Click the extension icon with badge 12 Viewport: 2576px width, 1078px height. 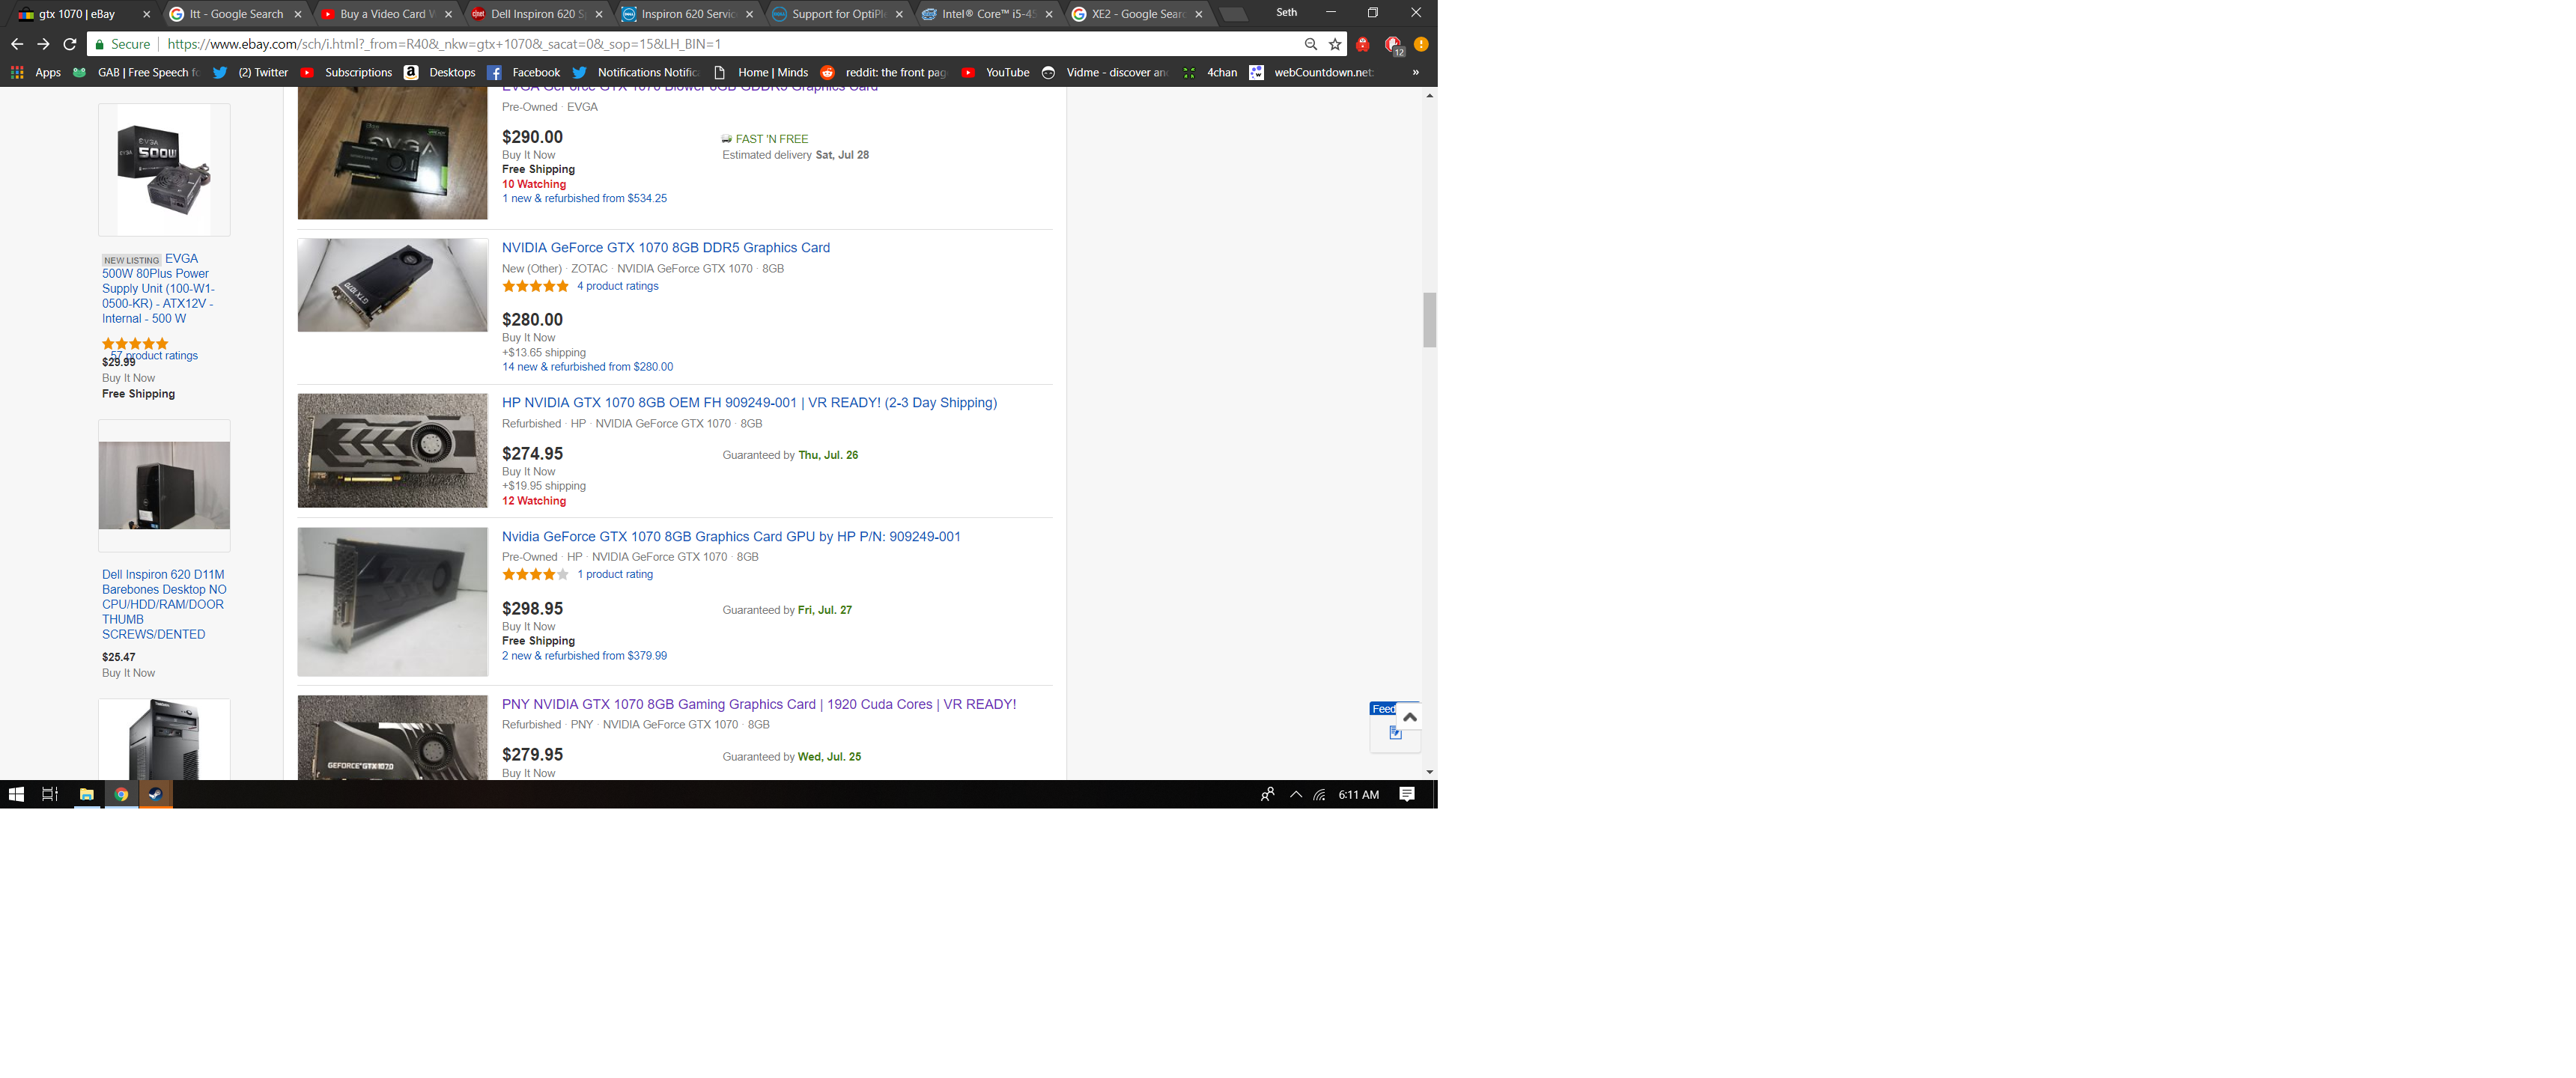click(1394, 44)
